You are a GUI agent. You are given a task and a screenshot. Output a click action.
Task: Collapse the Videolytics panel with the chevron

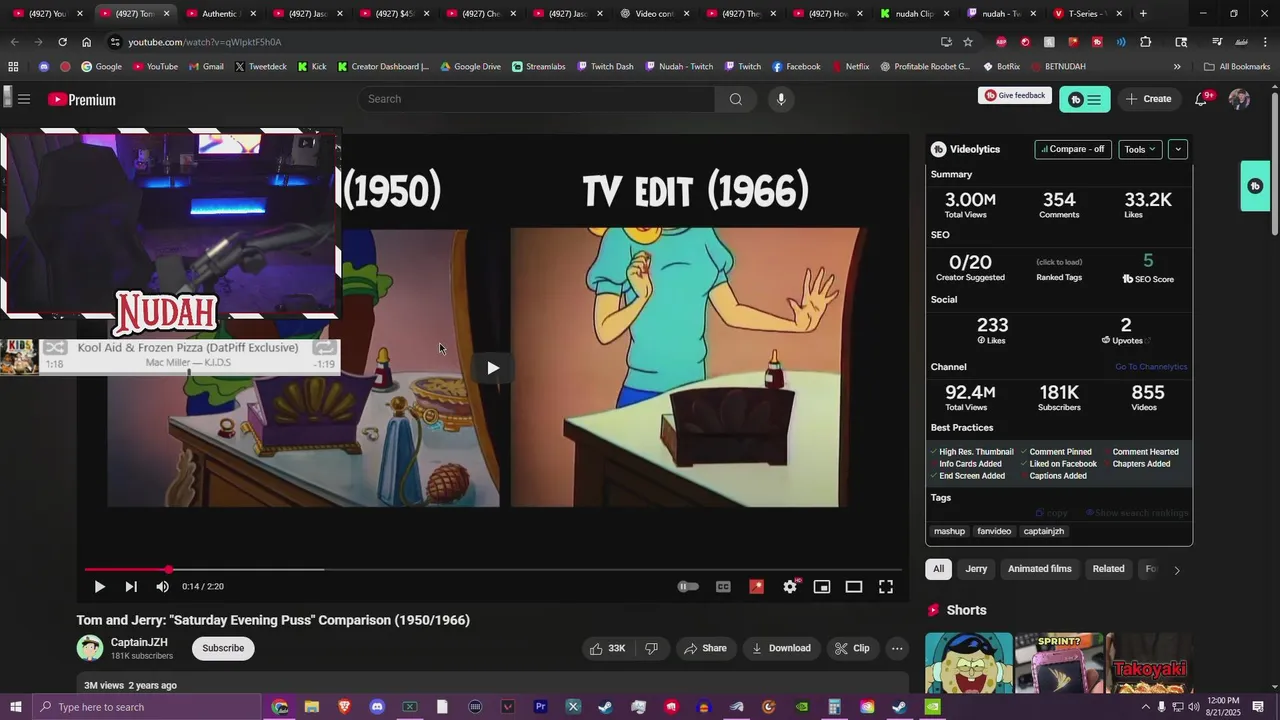pos(1178,149)
